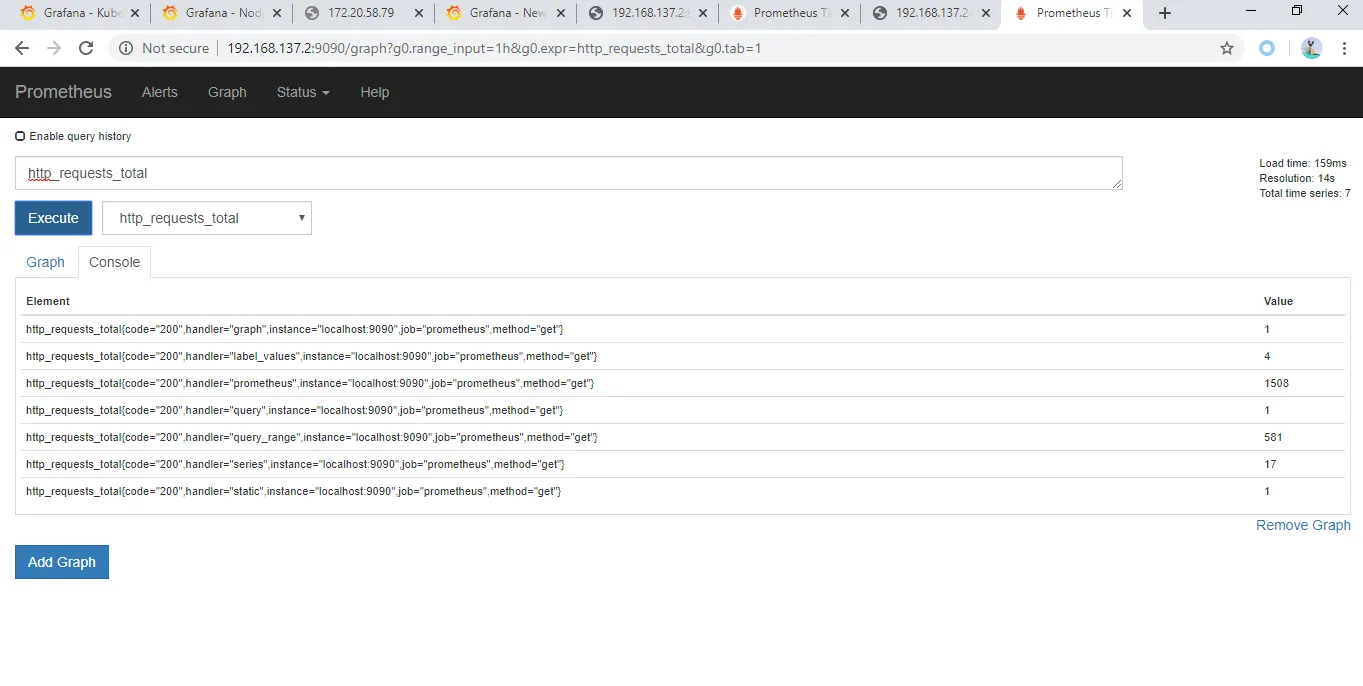Image resolution: width=1363 pixels, height=686 pixels.
Task: Click the value 17
Action: (x=1270, y=464)
